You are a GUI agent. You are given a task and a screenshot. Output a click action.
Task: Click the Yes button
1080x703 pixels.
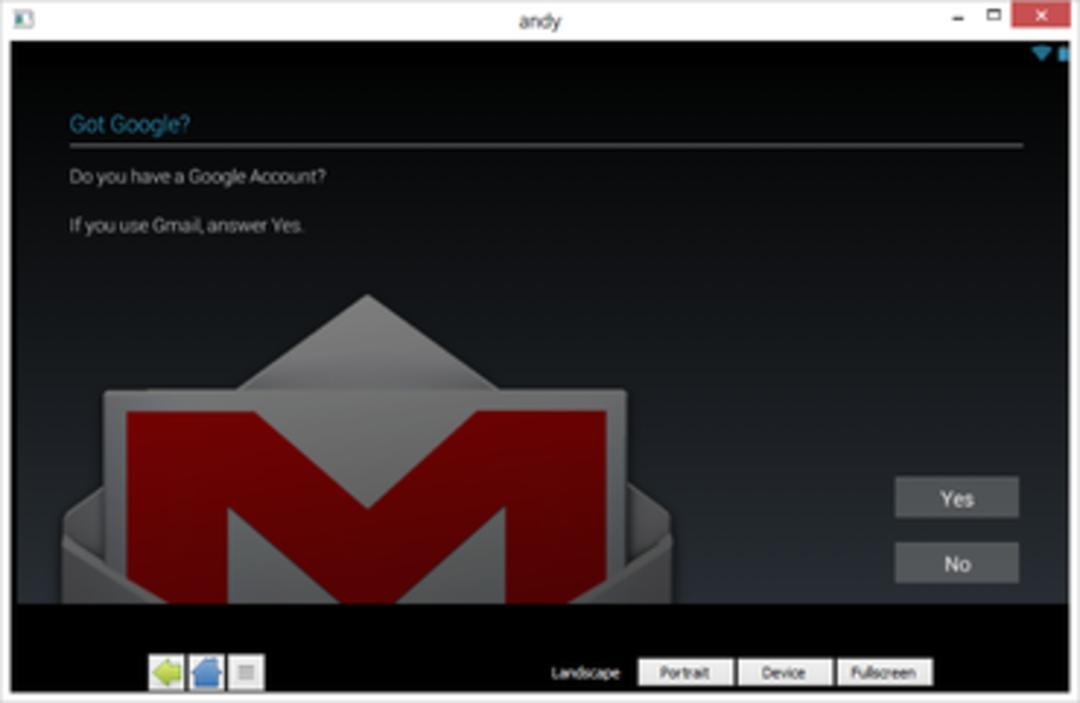click(x=956, y=497)
